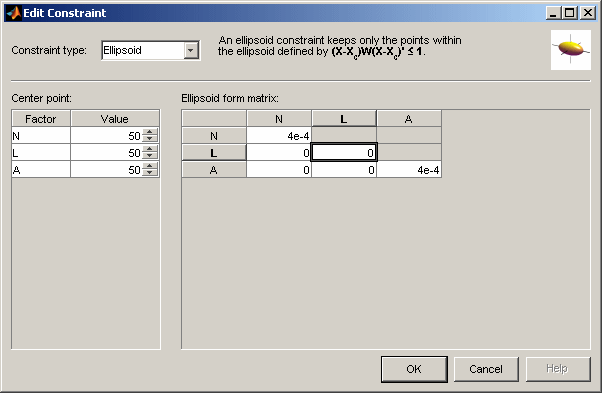The width and height of the screenshot is (602, 393).
Task: Click the L center value field
Action: click(x=107, y=153)
